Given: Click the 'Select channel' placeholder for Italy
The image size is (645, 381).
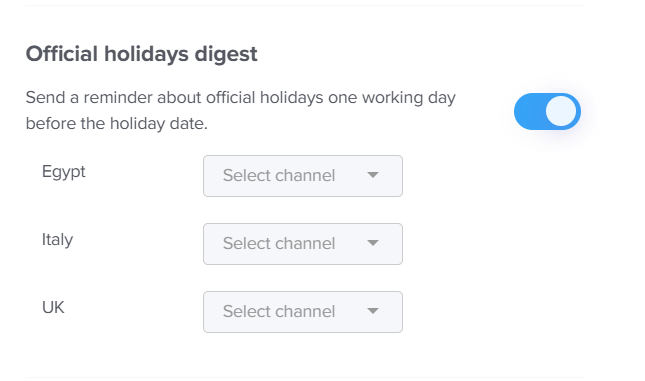Looking at the screenshot, I should (x=279, y=243).
